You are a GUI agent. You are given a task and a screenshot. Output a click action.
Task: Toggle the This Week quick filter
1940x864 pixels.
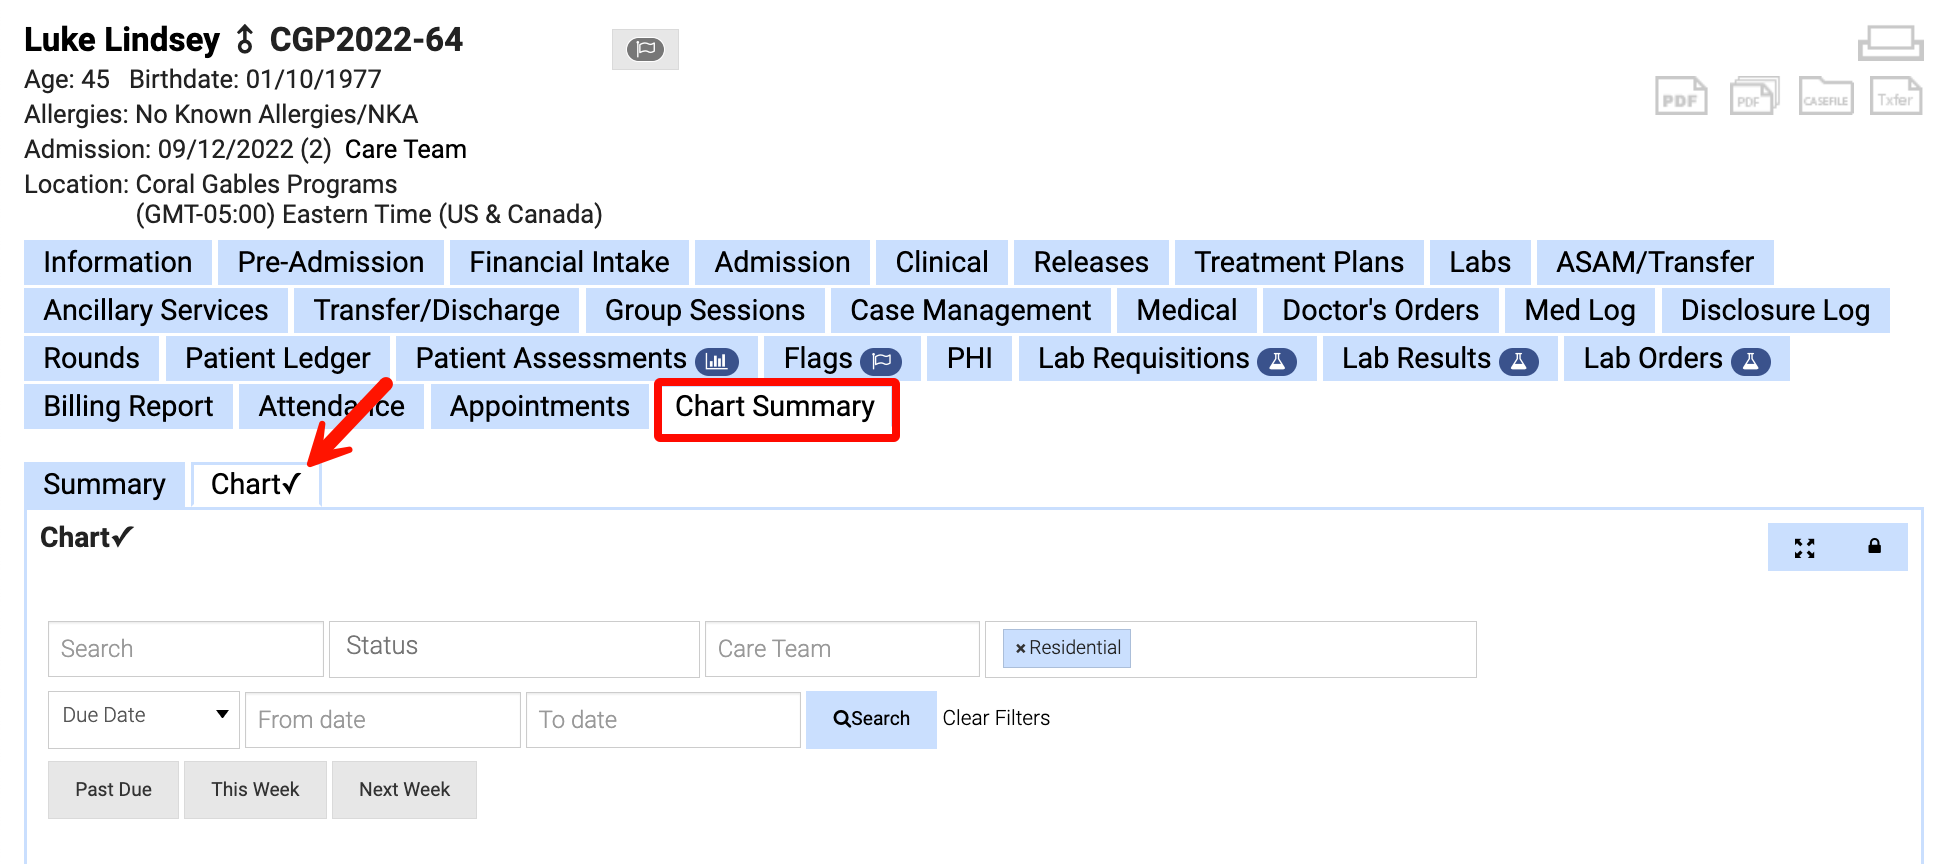[x=255, y=790]
